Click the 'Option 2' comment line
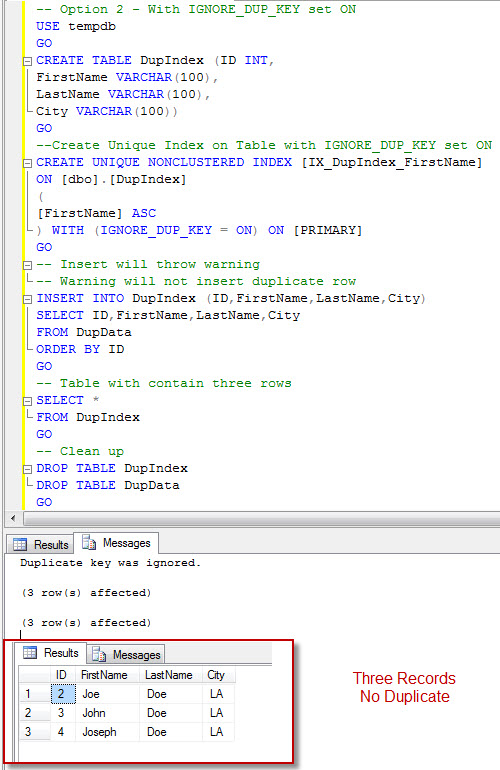Image resolution: width=500 pixels, height=770 pixels. coord(196,9)
